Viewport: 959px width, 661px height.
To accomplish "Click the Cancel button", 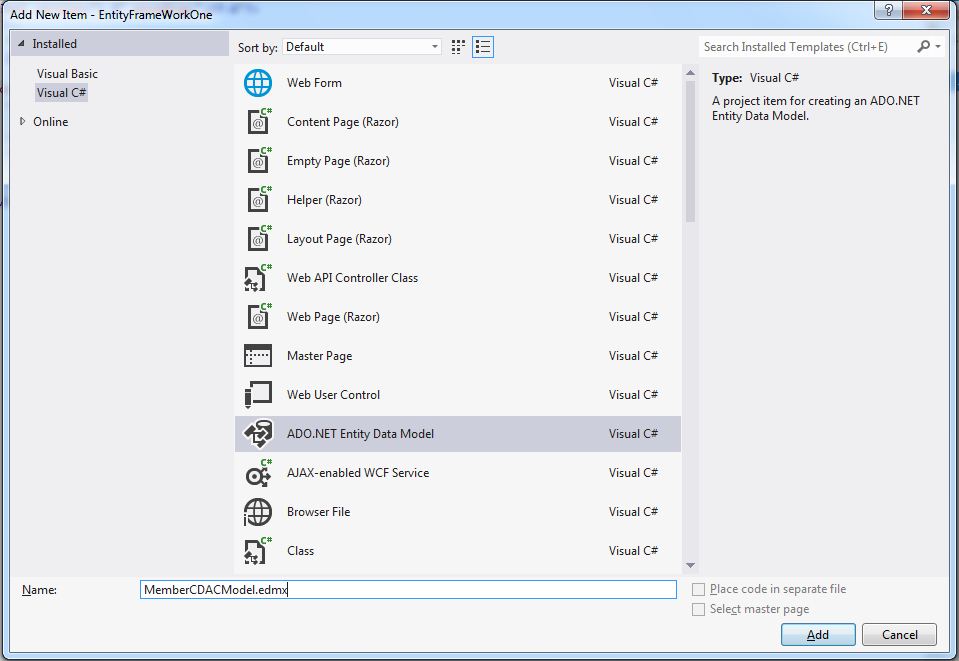I will 899,635.
